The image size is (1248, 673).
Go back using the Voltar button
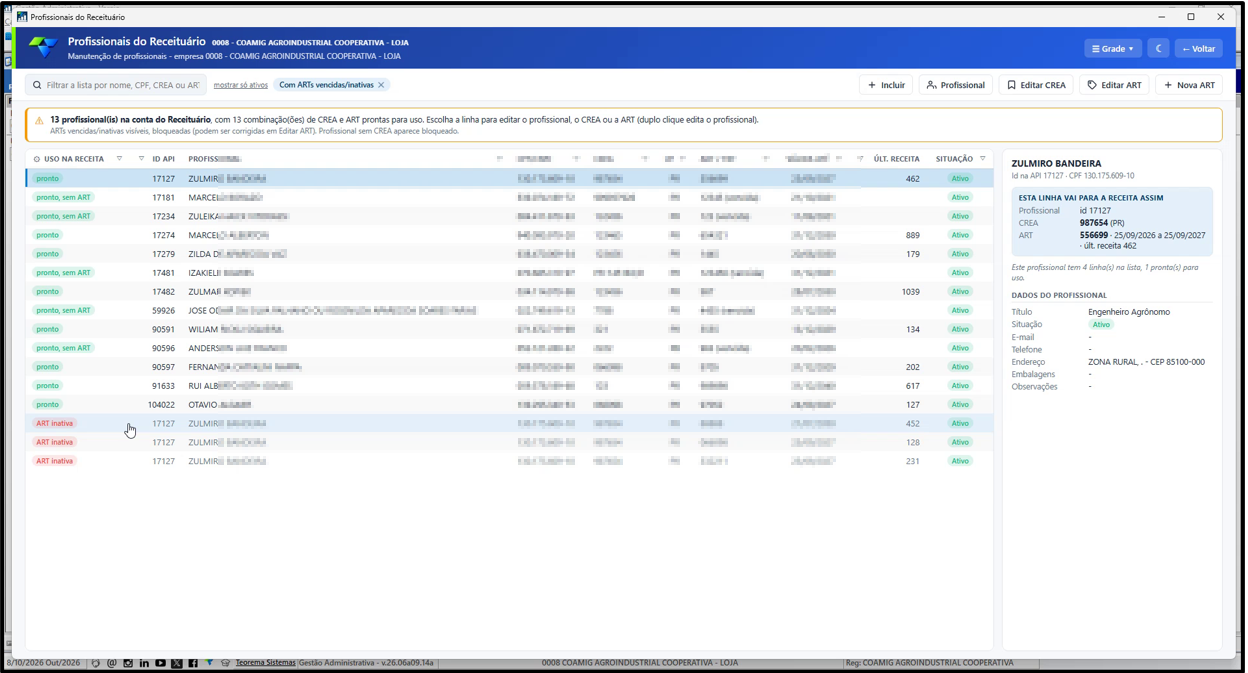pyautogui.click(x=1198, y=48)
